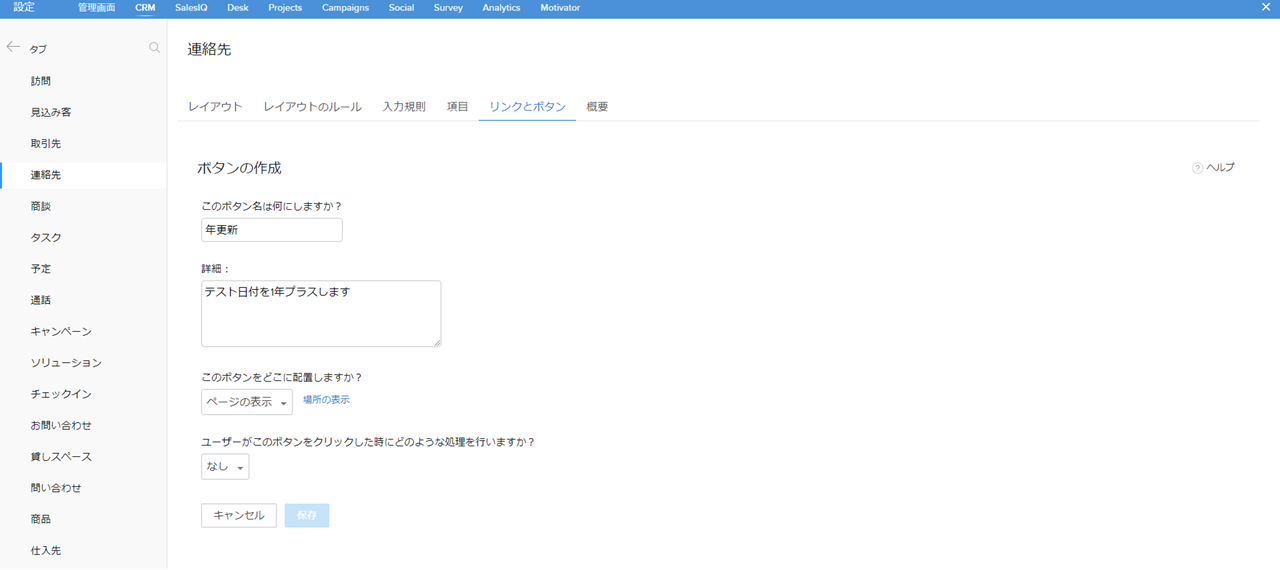Click the 保存 button
Image resolution: width=1280 pixels, height=570 pixels.
[x=307, y=515]
